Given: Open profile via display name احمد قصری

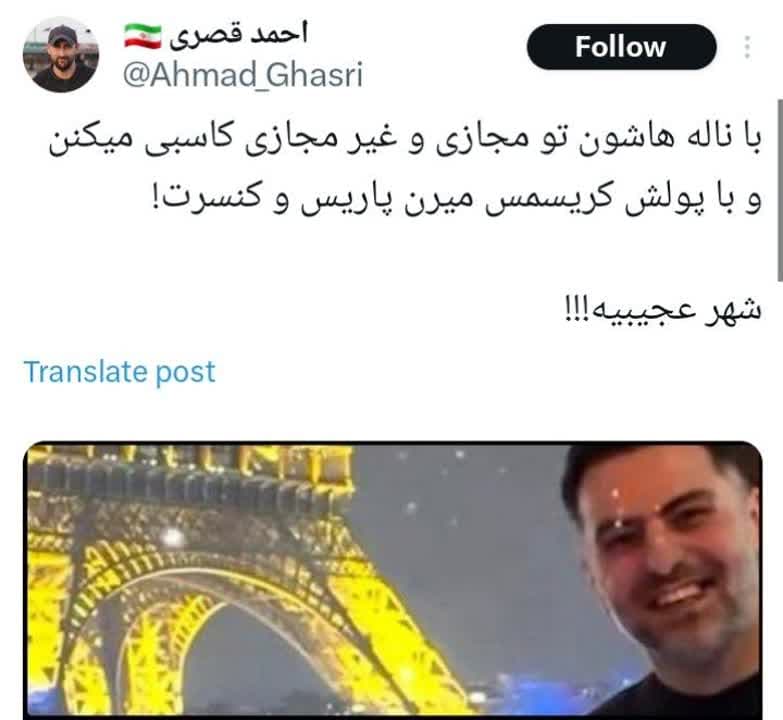Looking at the screenshot, I should pyautogui.click(x=238, y=35).
